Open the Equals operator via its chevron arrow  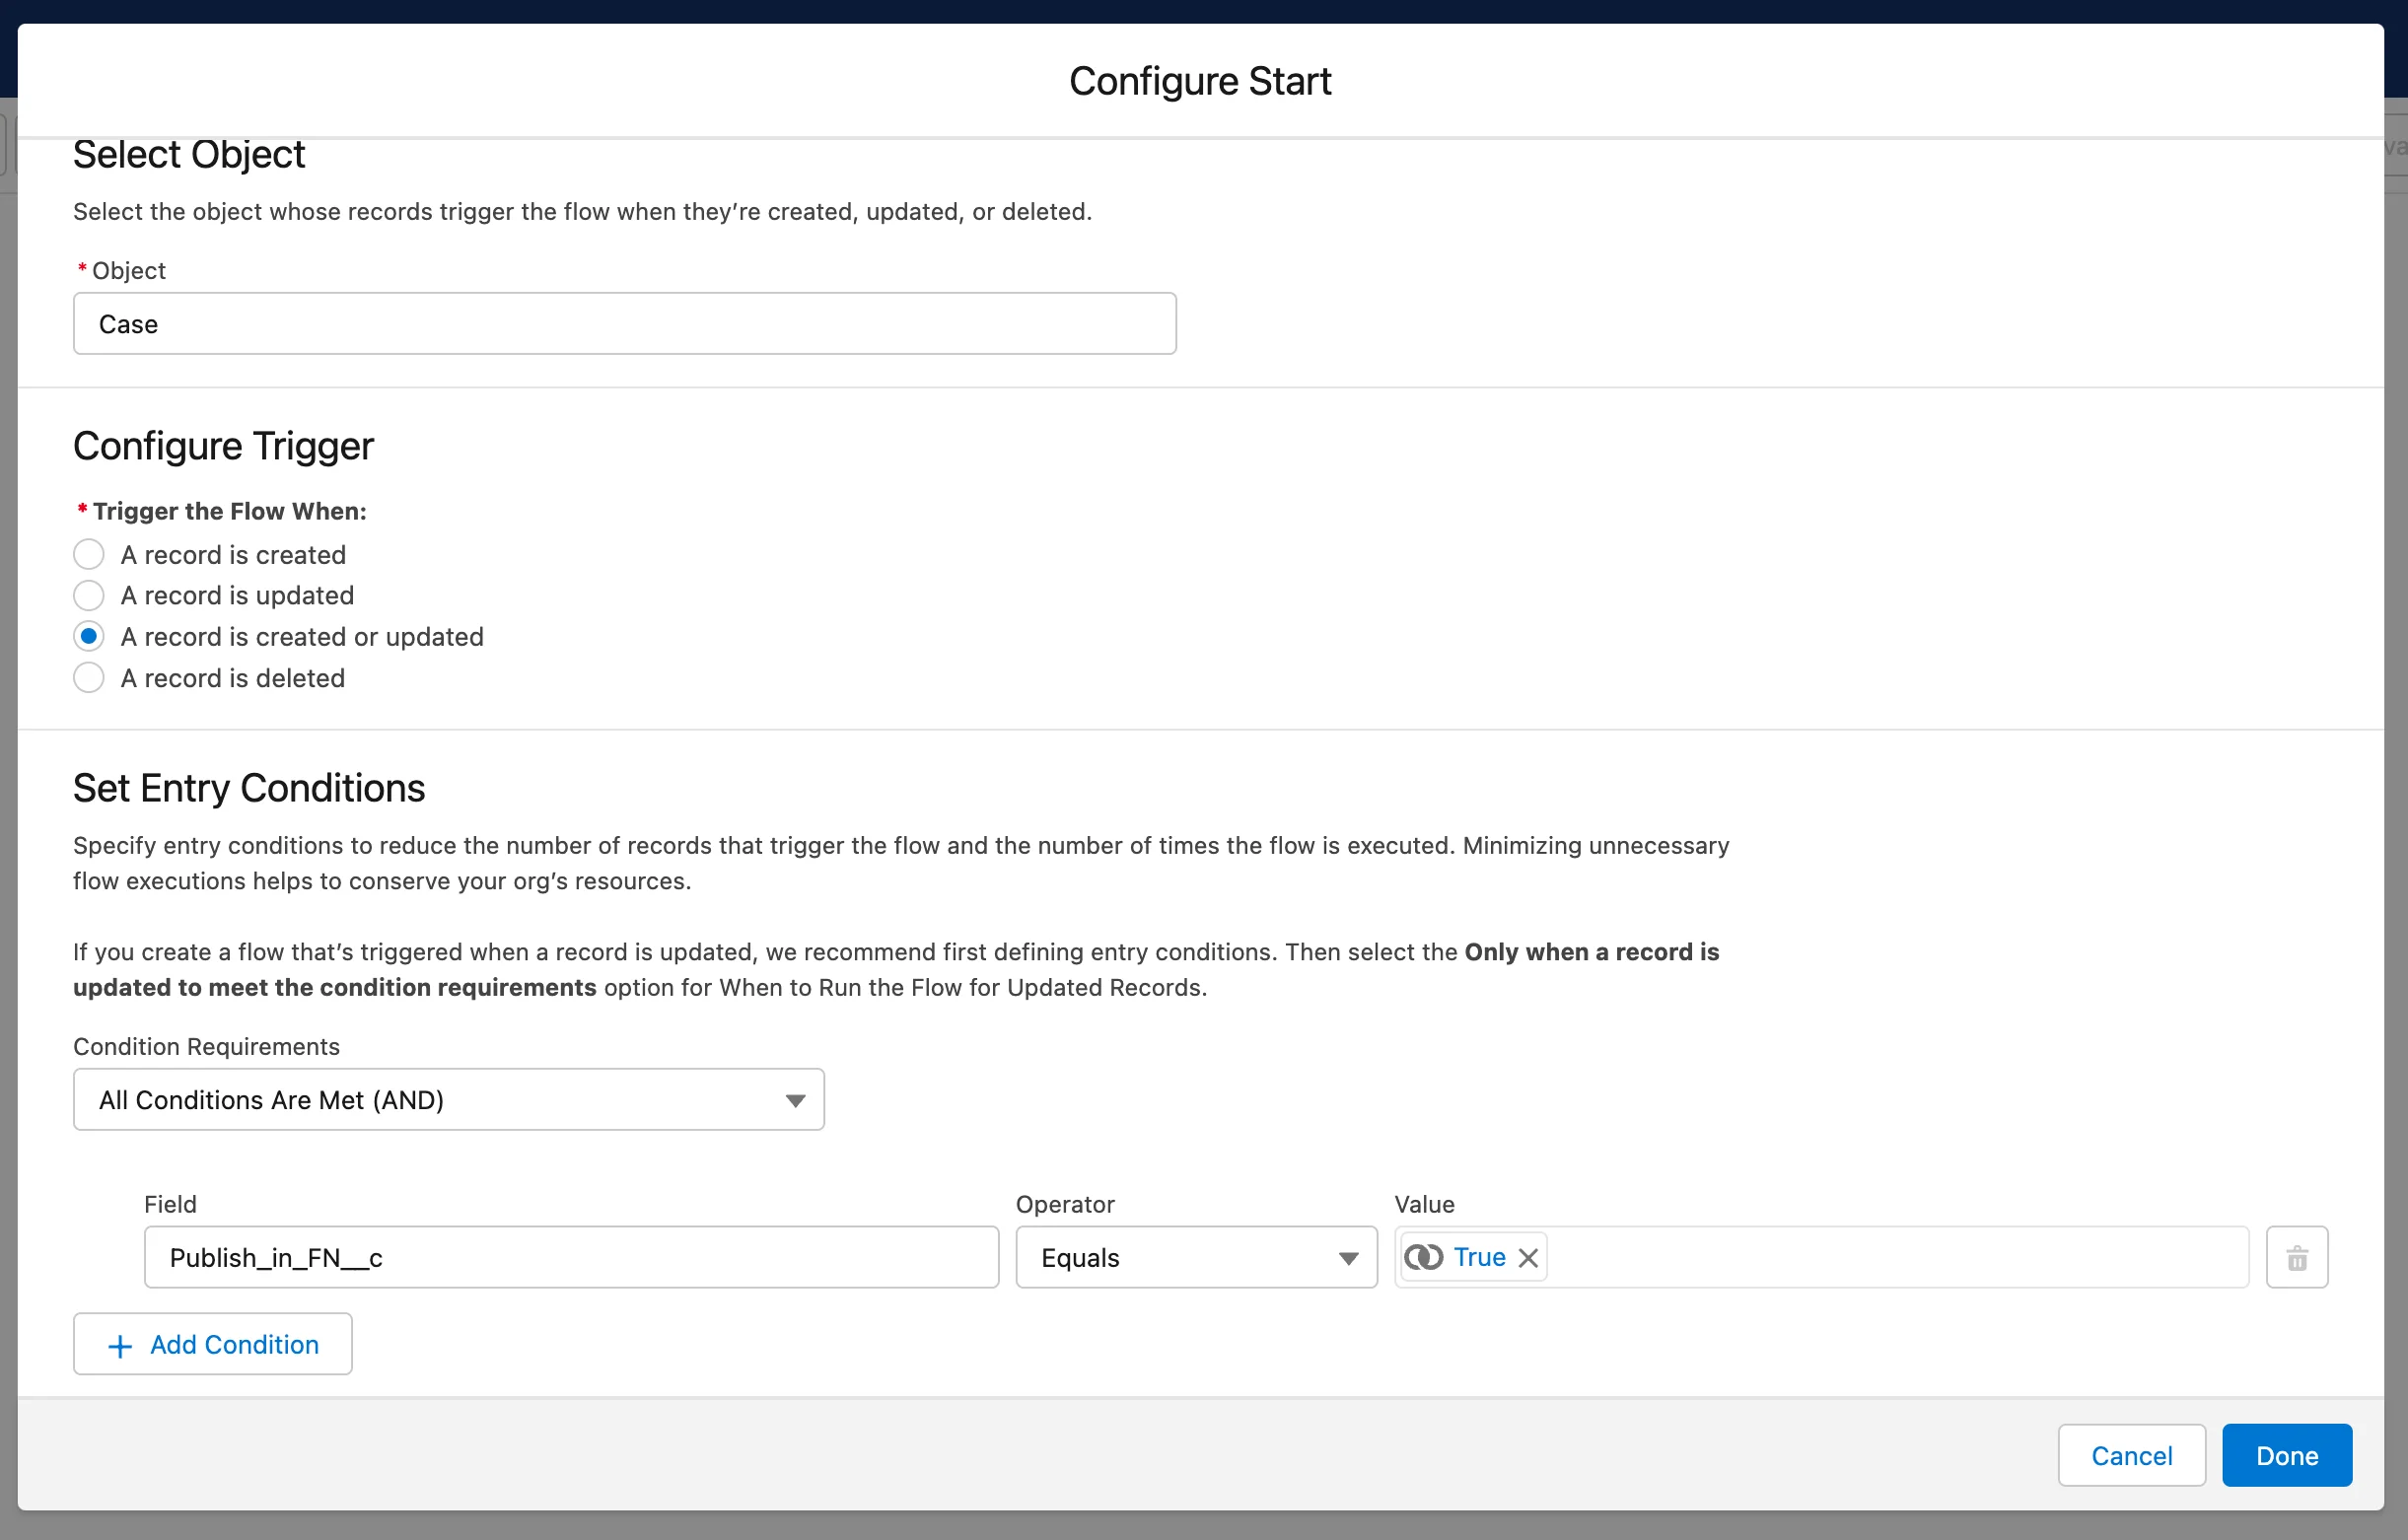pyautogui.click(x=1347, y=1257)
